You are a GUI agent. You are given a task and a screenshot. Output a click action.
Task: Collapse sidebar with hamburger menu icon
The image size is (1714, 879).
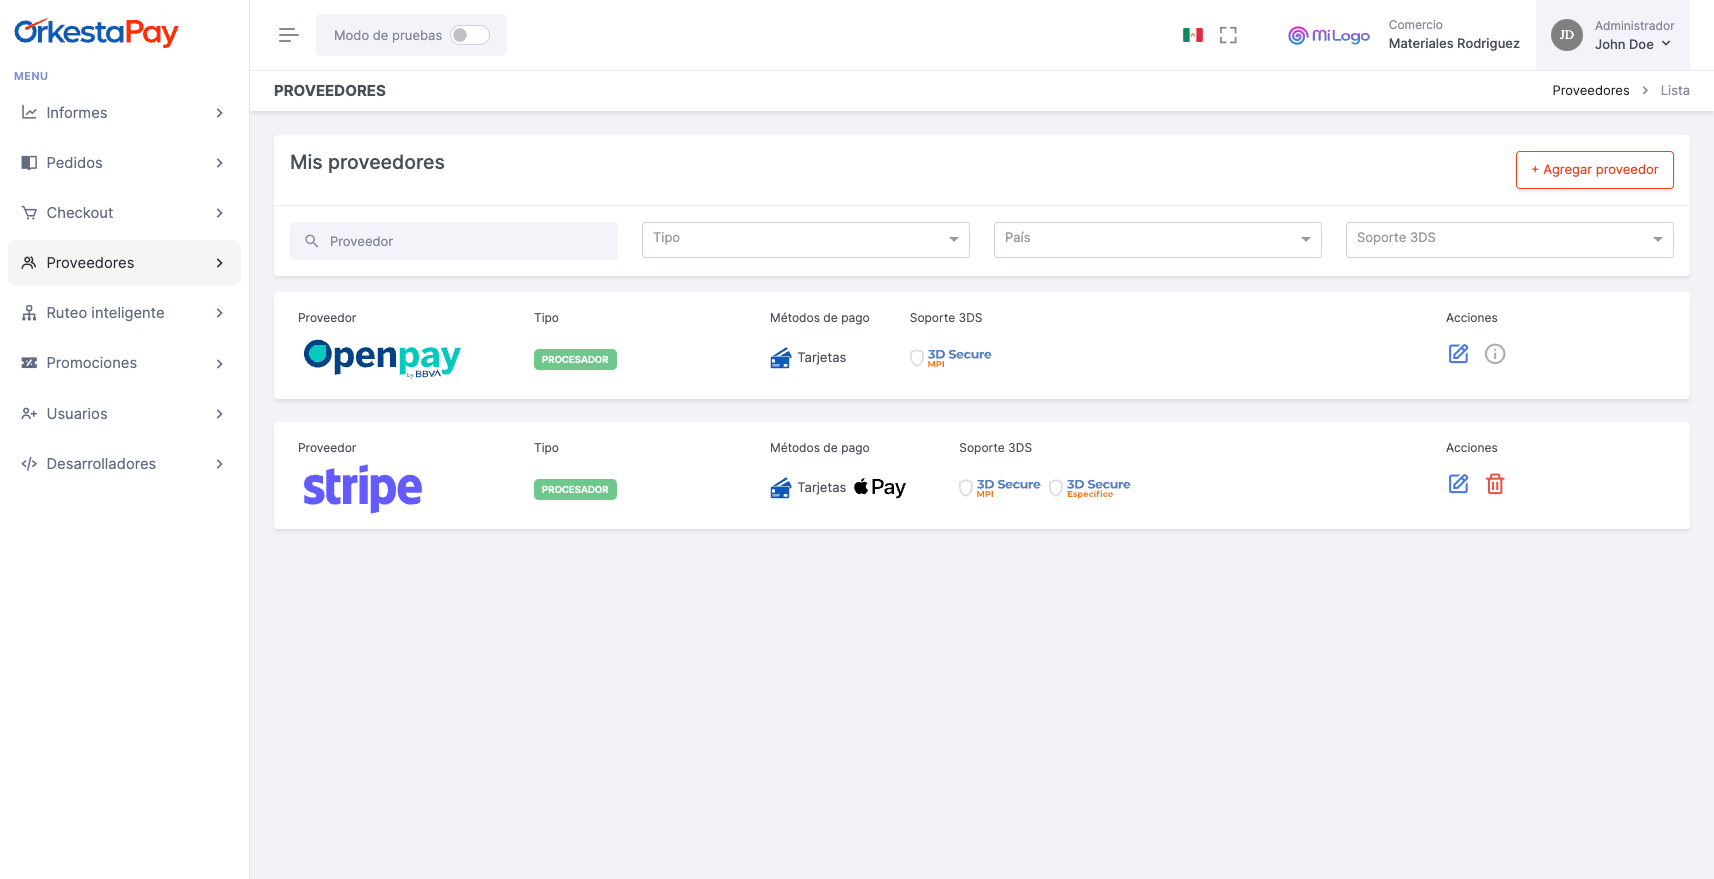click(289, 35)
